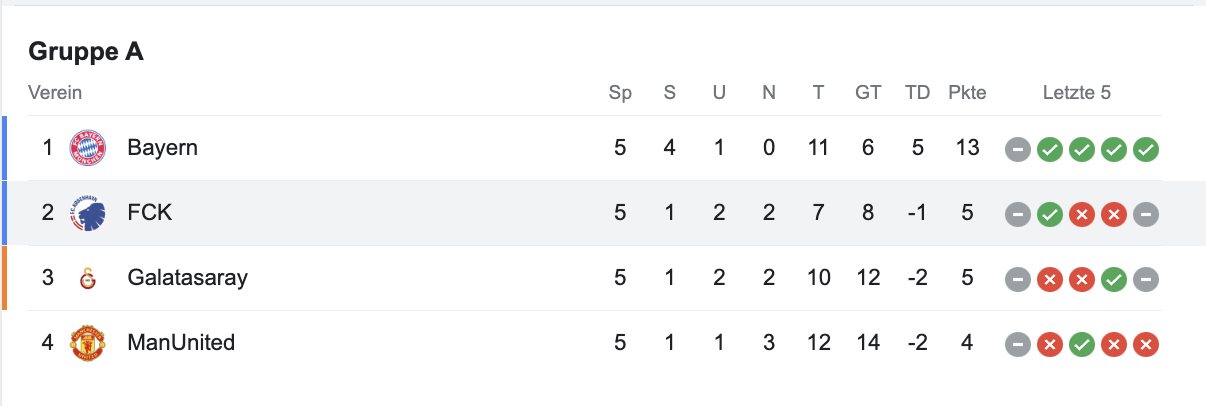Click Bayern's grey draw icon

click(1018, 149)
